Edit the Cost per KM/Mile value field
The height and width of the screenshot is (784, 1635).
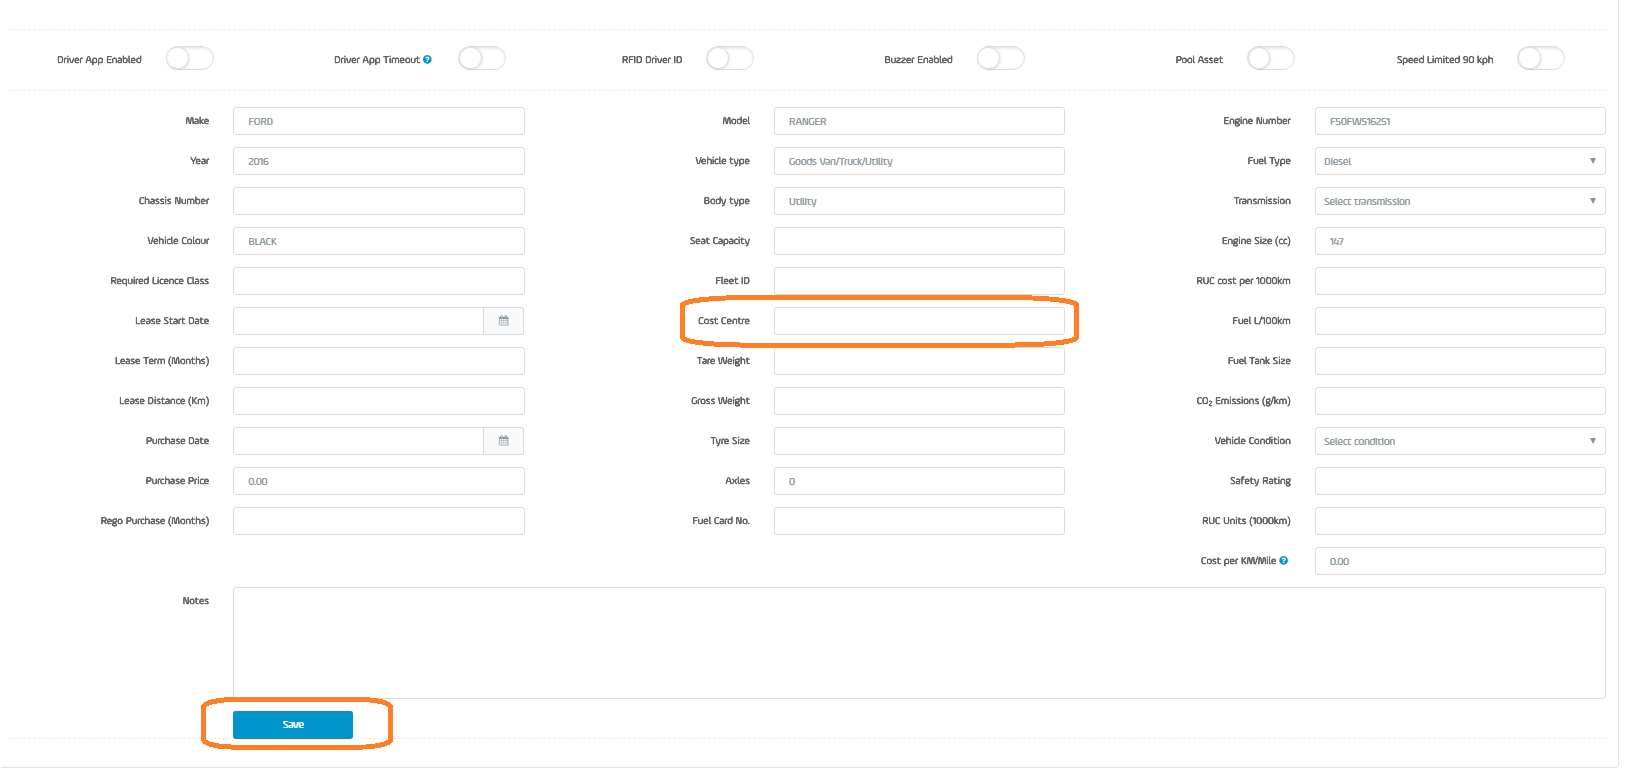click(1460, 561)
